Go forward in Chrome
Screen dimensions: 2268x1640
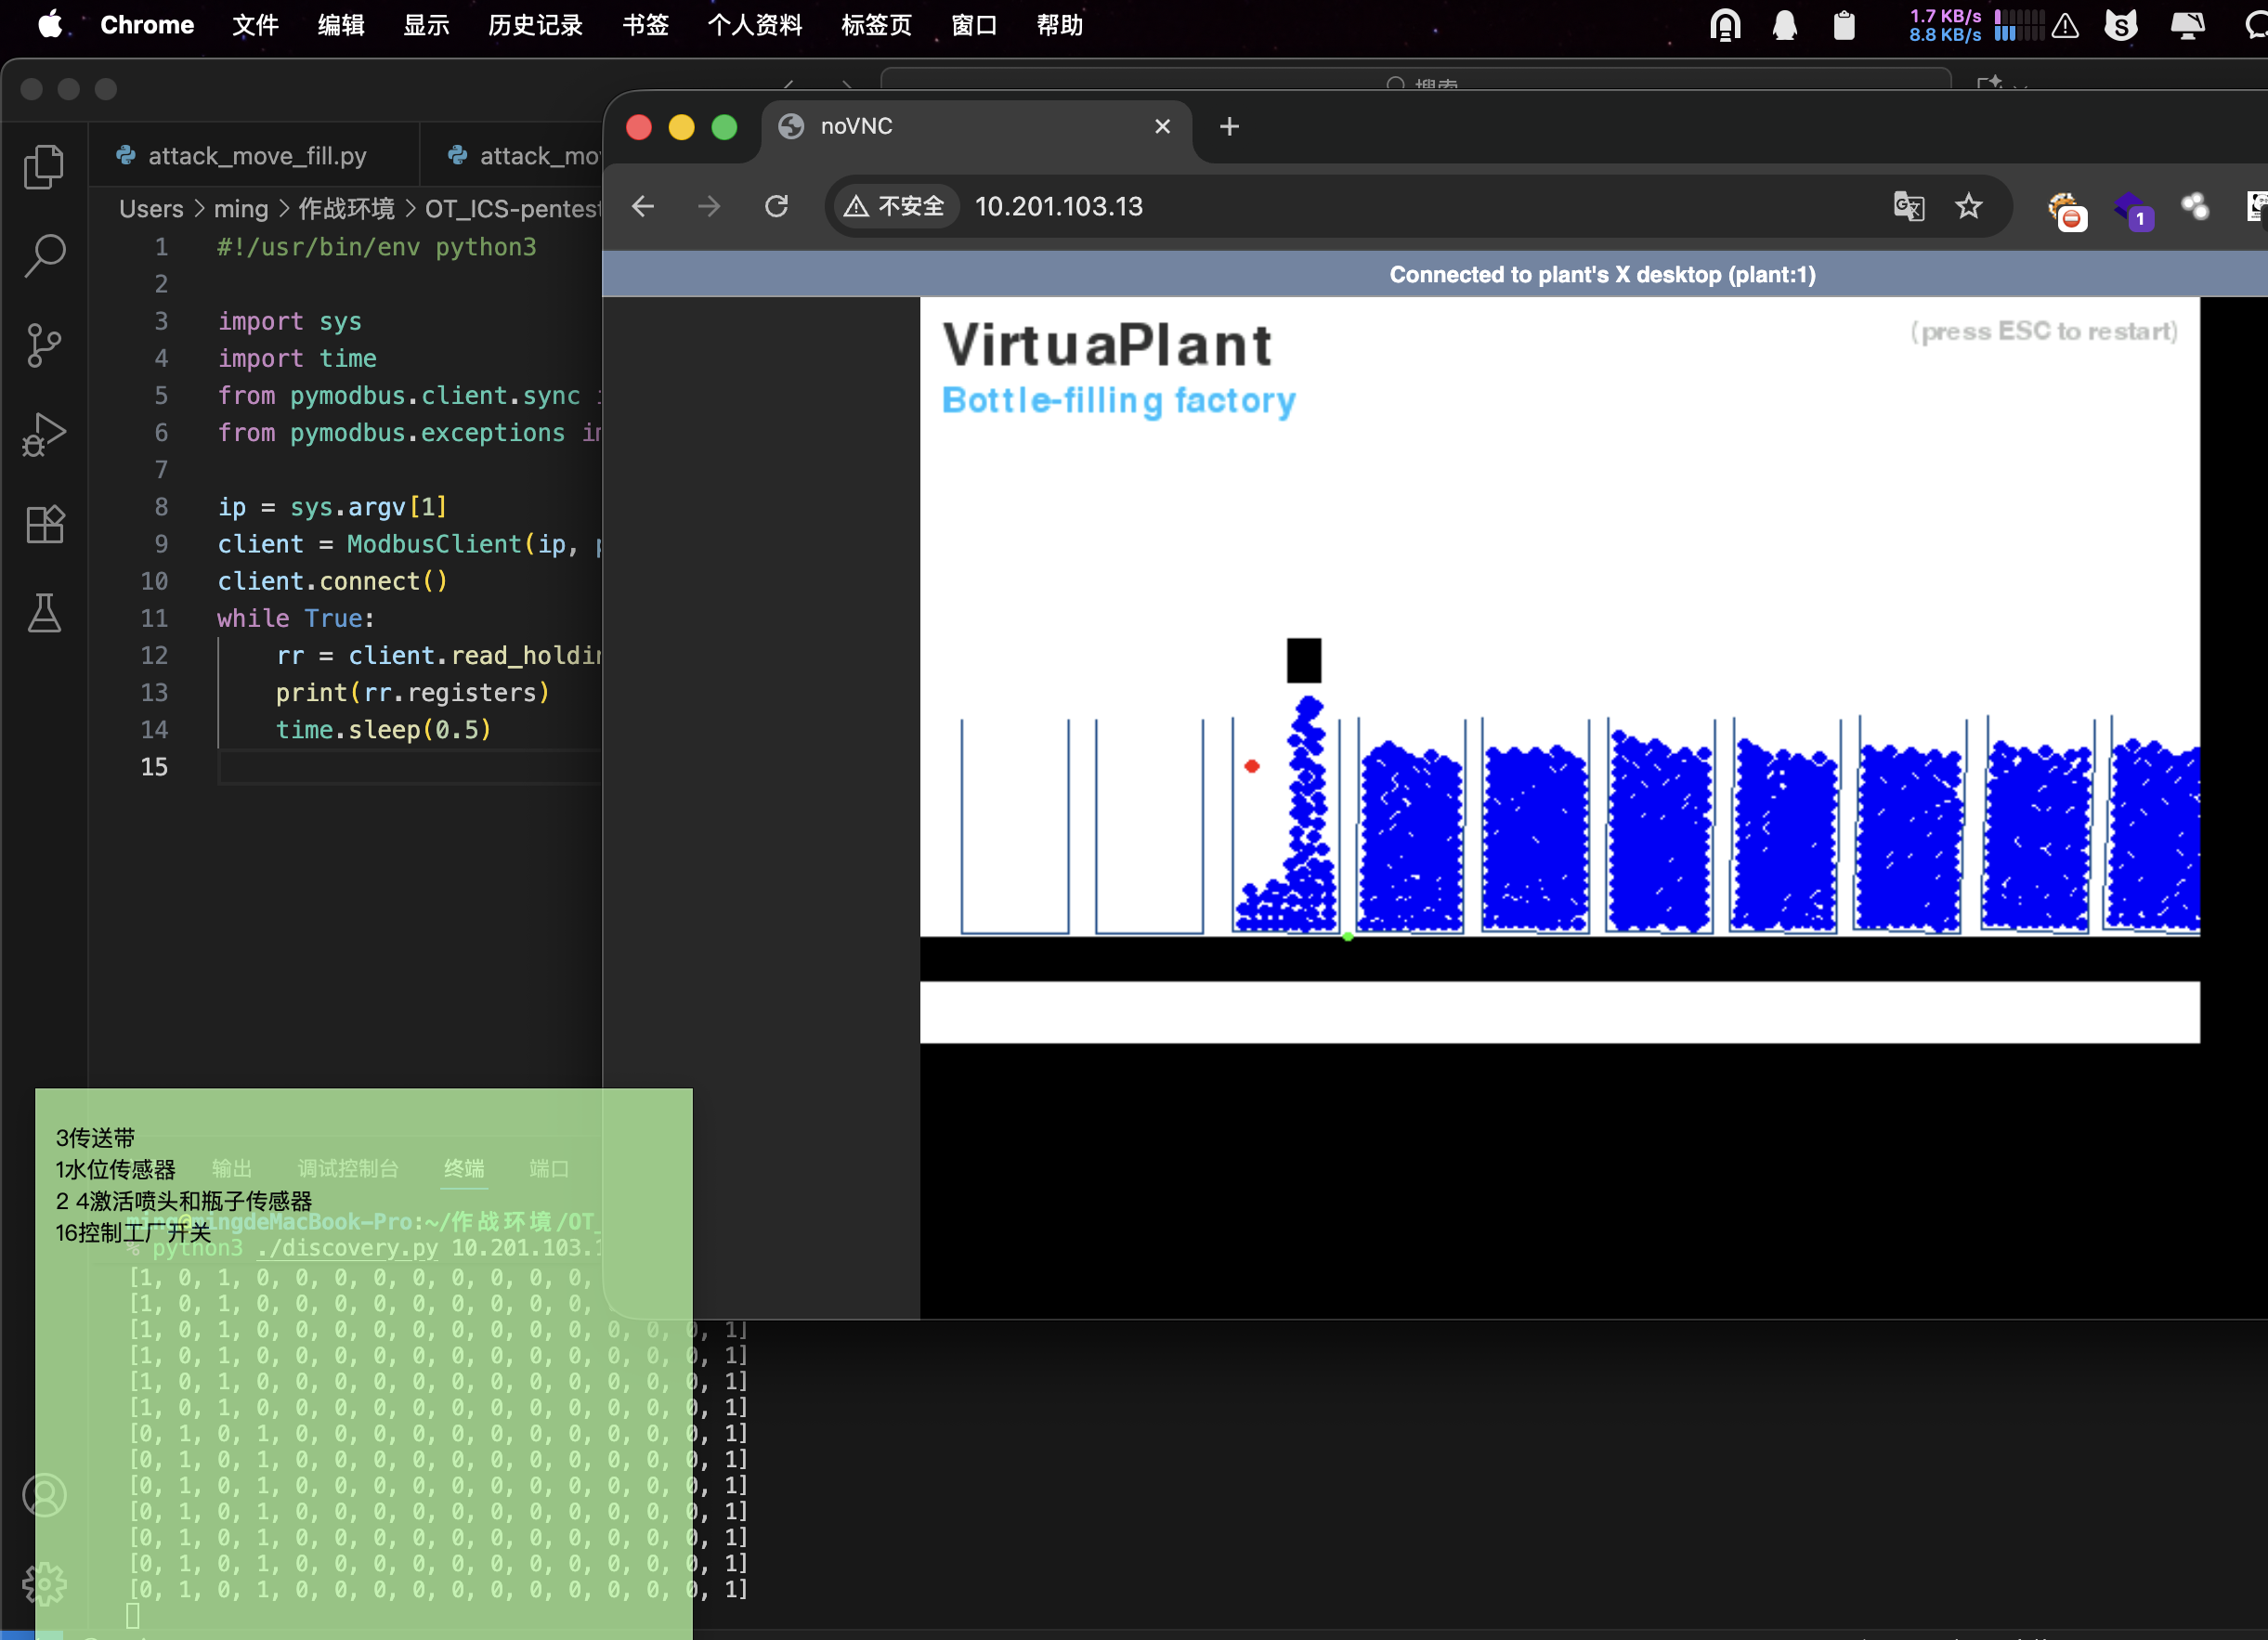tap(709, 207)
